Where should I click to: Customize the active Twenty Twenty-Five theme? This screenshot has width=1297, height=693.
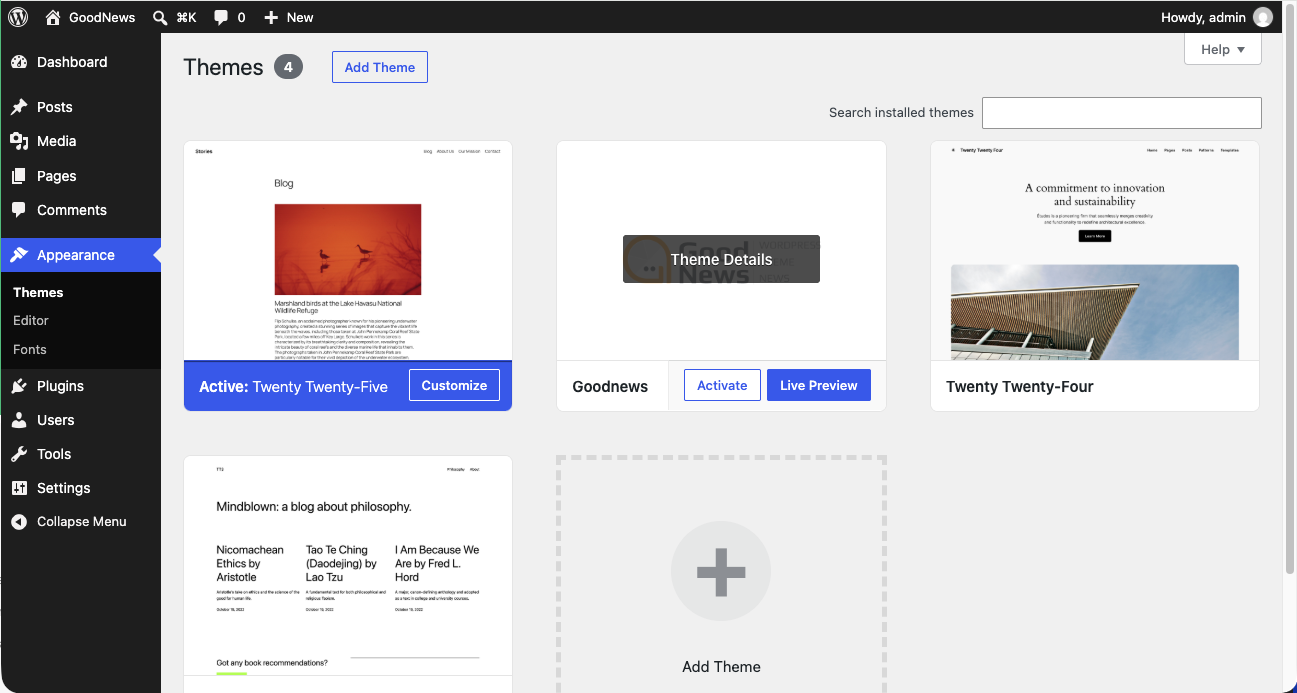click(454, 385)
